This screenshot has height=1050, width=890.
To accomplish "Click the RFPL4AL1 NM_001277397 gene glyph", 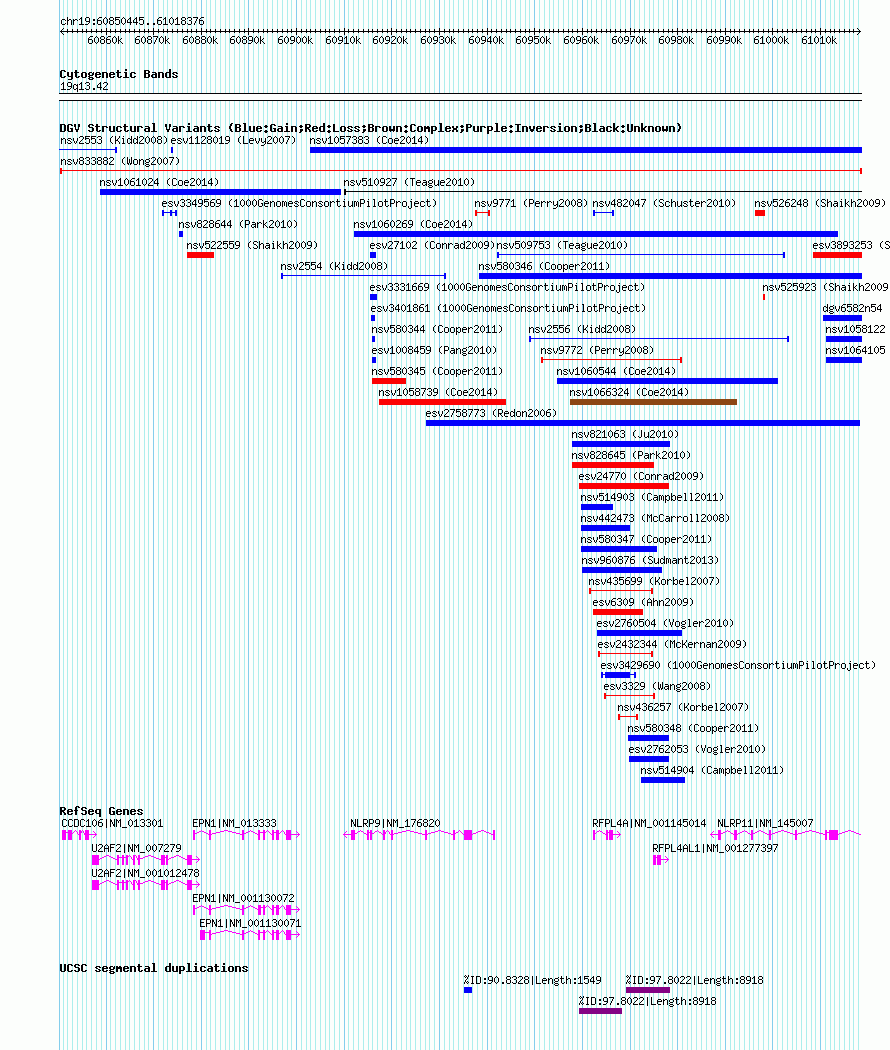I will (x=660, y=859).
